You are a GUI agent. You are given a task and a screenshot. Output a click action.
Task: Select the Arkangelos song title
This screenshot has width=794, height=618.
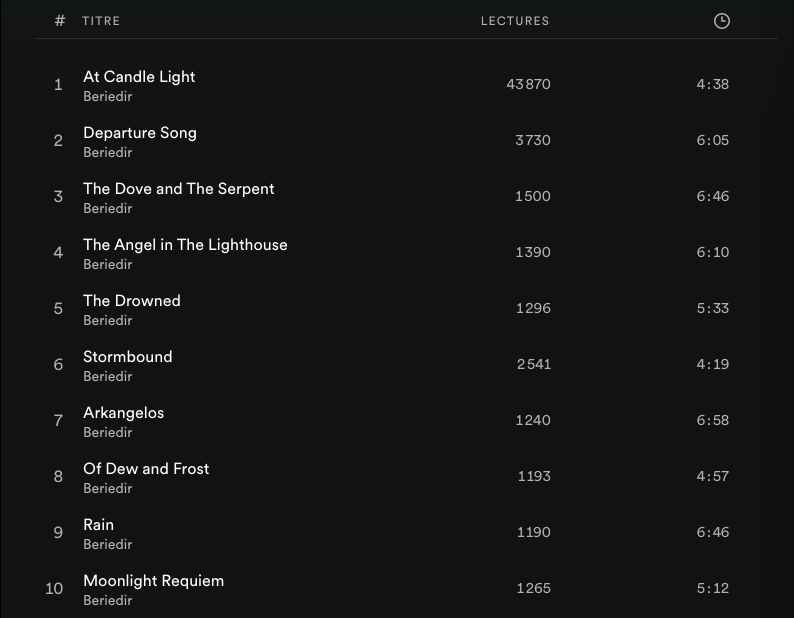123,413
